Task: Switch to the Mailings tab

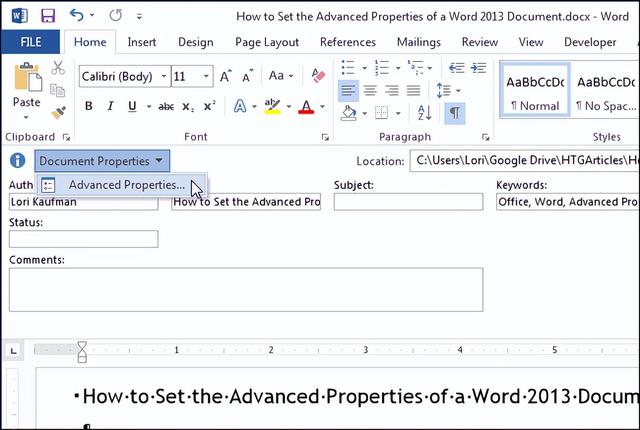Action: pyautogui.click(x=419, y=42)
